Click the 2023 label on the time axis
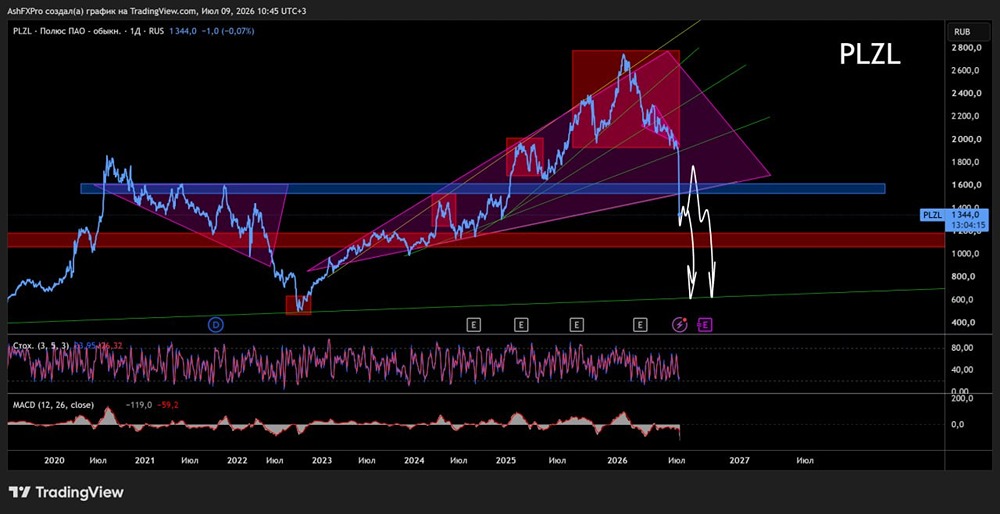Viewport: 1000px width, 514px height. 321,460
